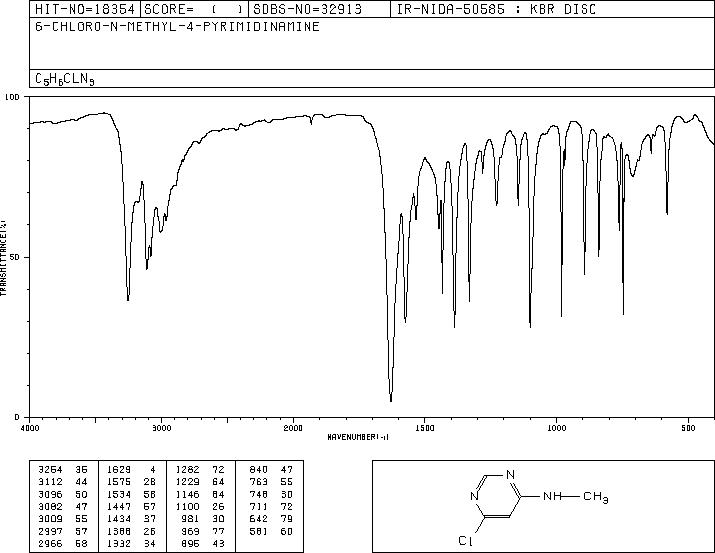Select peak table entry 1229

click(x=187, y=482)
